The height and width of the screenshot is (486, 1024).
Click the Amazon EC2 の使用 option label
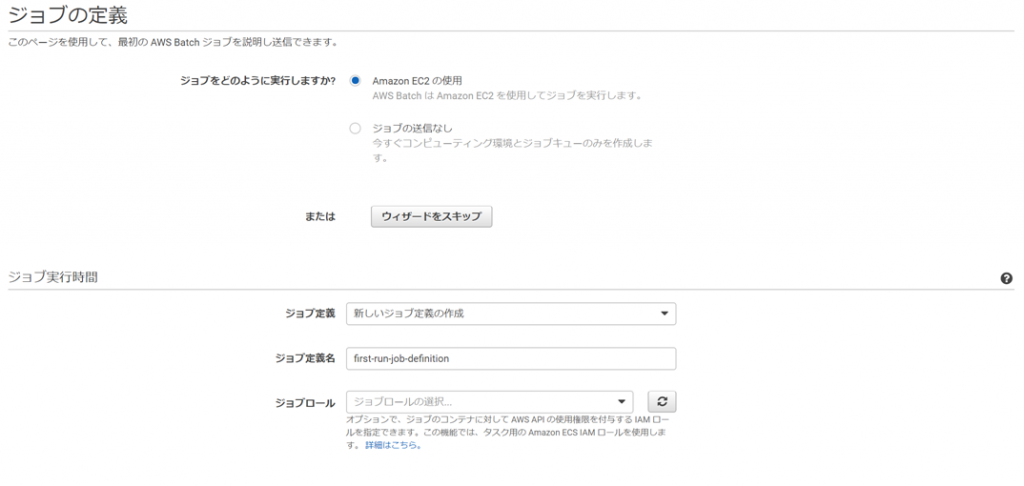point(417,80)
